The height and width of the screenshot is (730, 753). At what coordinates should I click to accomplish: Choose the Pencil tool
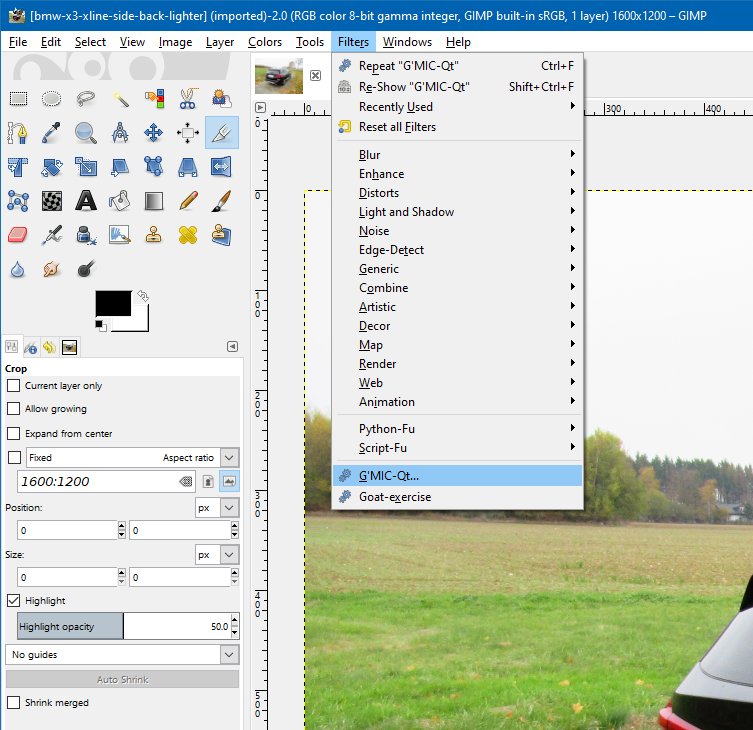click(187, 200)
